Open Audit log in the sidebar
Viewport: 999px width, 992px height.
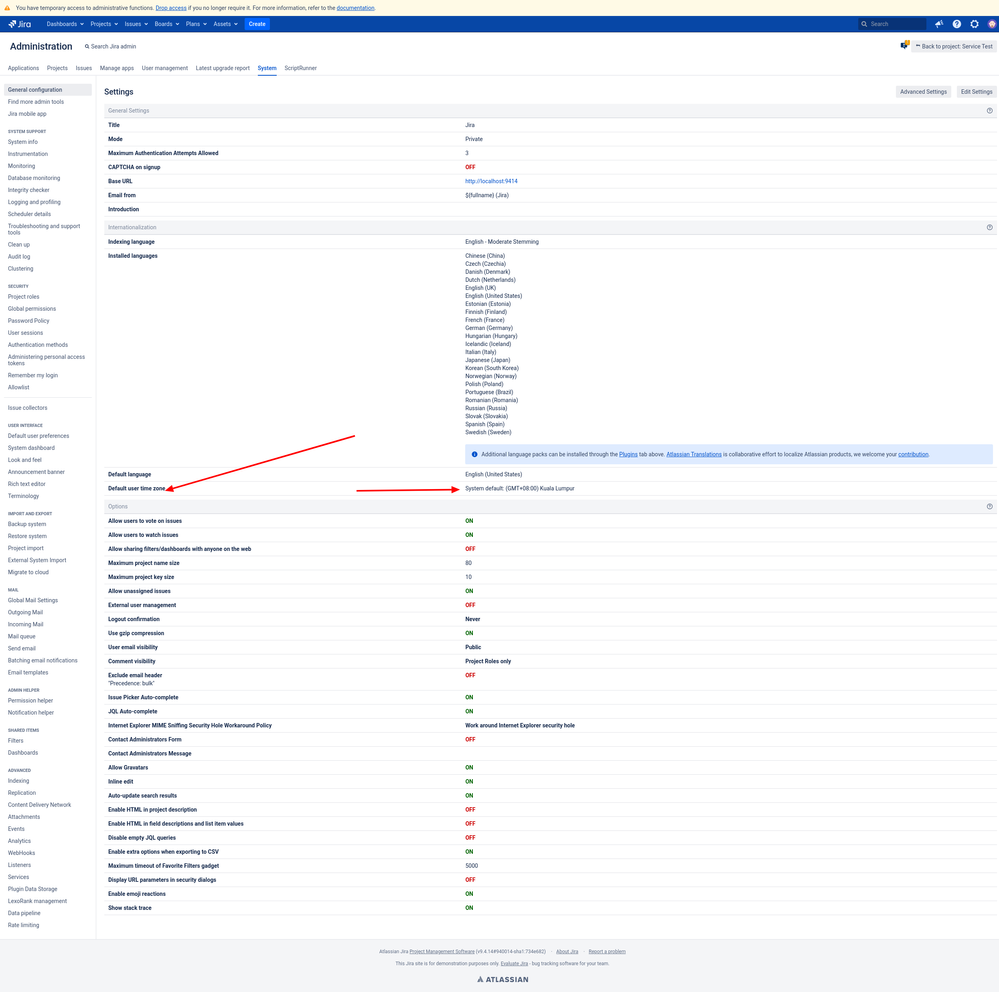[19, 257]
